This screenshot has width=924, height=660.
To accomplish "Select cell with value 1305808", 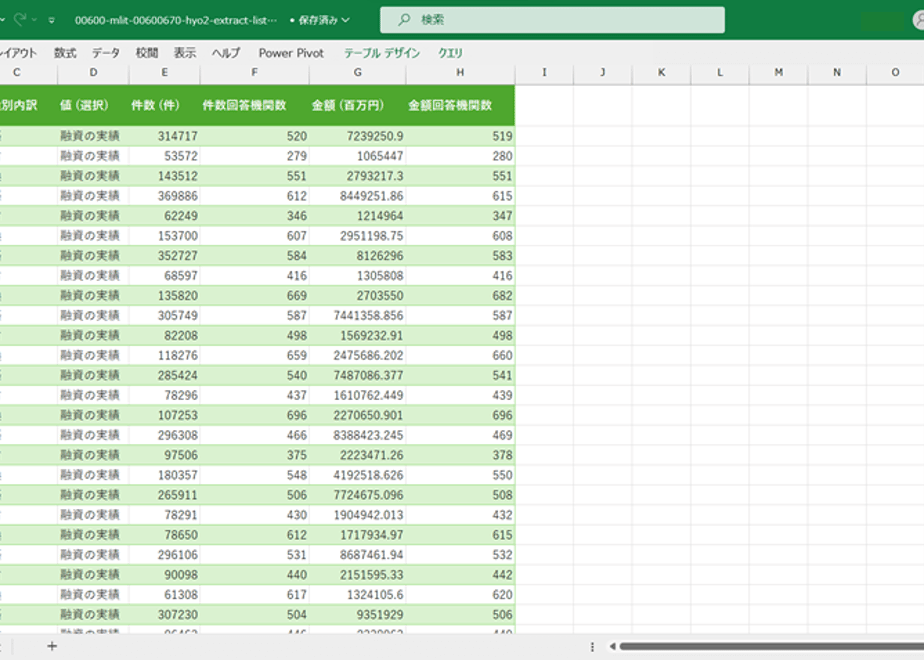I will pyautogui.click(x=358, y=276).
